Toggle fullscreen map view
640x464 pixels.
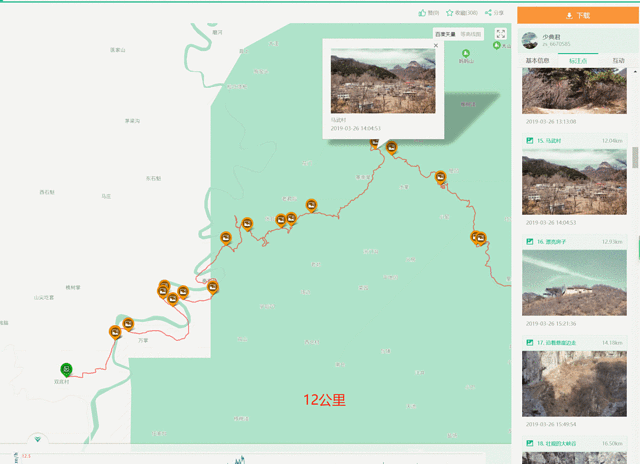click(x=501, y=34)
